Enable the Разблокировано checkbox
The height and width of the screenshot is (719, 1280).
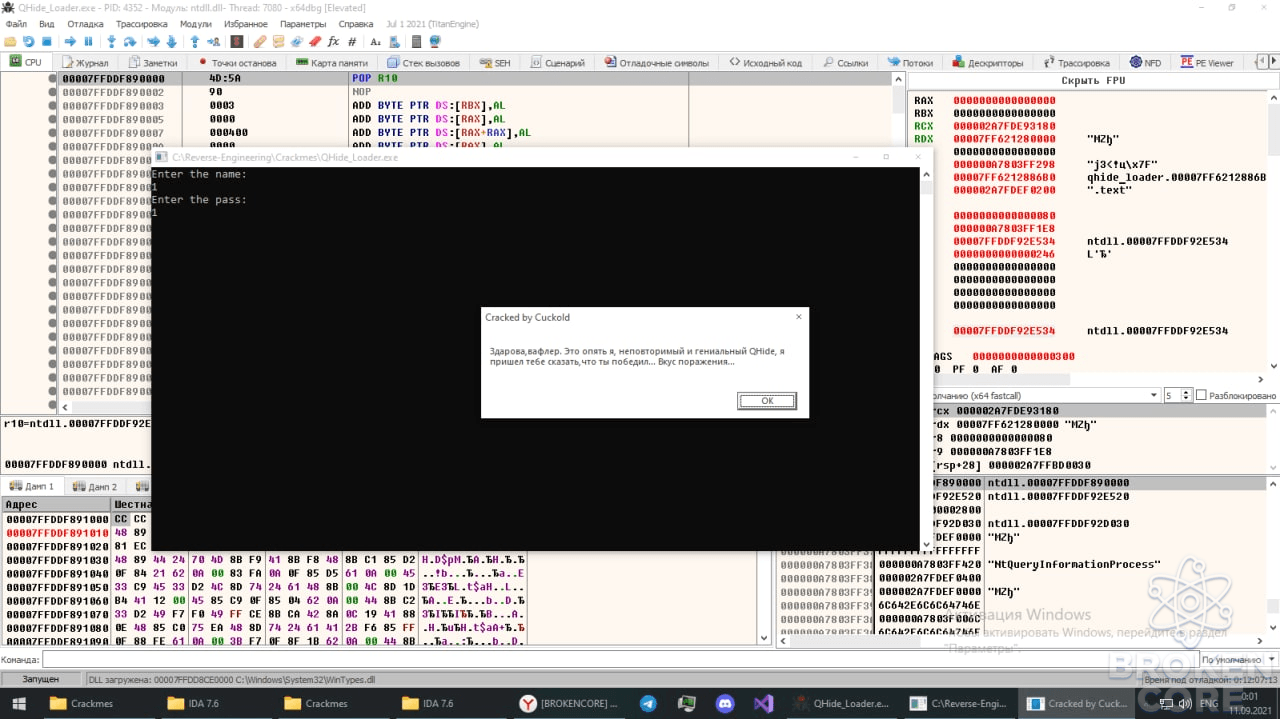pos(1201,396)
